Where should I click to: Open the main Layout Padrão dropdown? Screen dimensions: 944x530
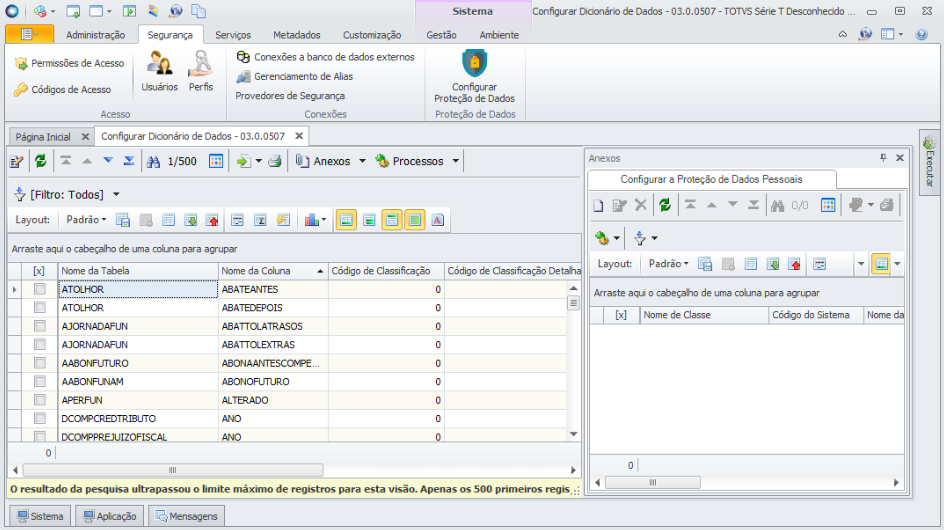click(x=86, y=220)
